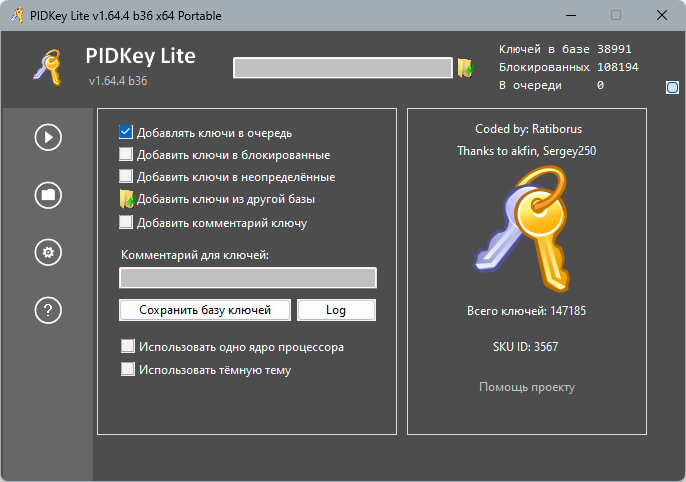686x482 pixels.
Task: Click the "SKU ID: 3567" text
Action: [x=525, y=347]
